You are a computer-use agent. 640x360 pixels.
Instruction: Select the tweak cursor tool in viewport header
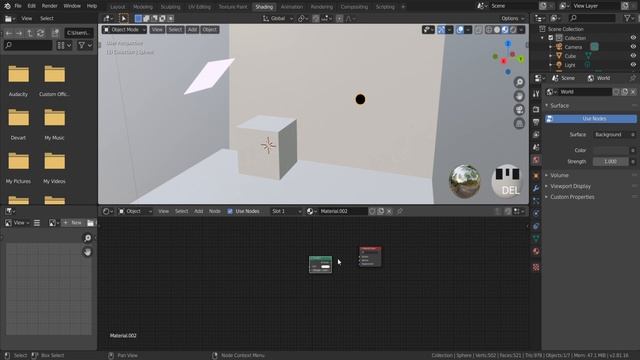[x=123, y=18]
